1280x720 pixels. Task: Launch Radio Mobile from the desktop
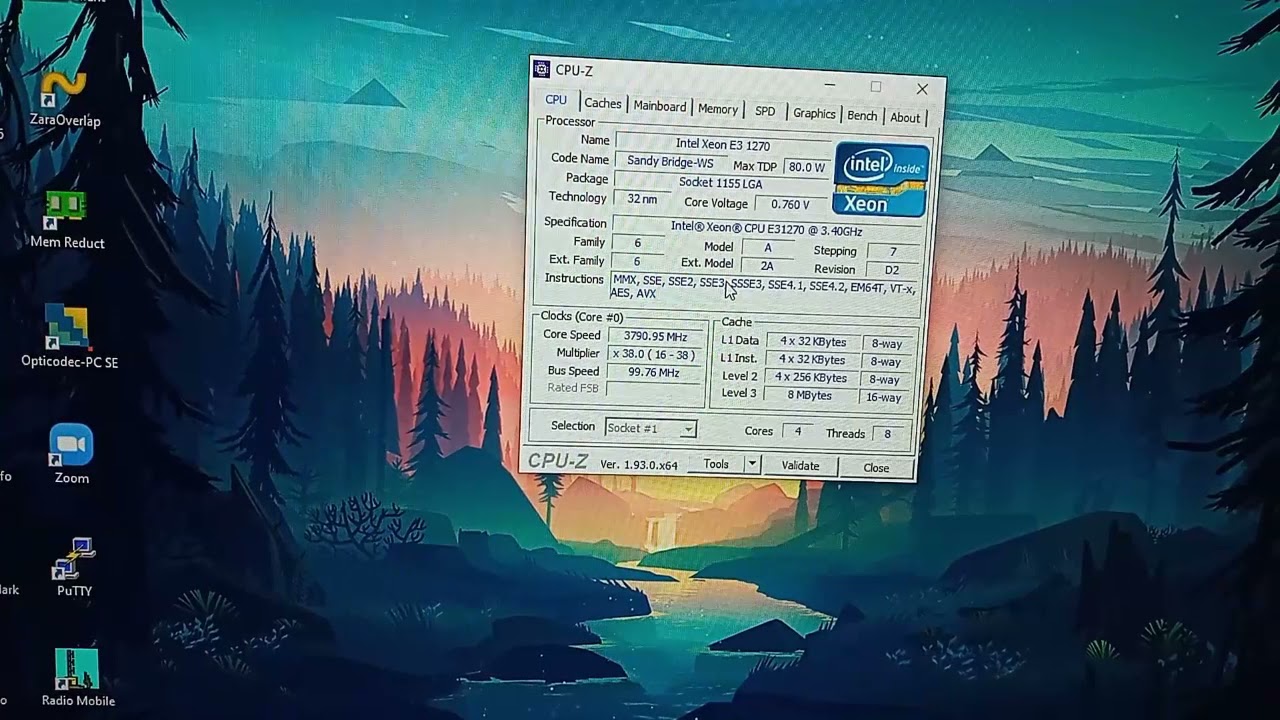click(77, 678)
